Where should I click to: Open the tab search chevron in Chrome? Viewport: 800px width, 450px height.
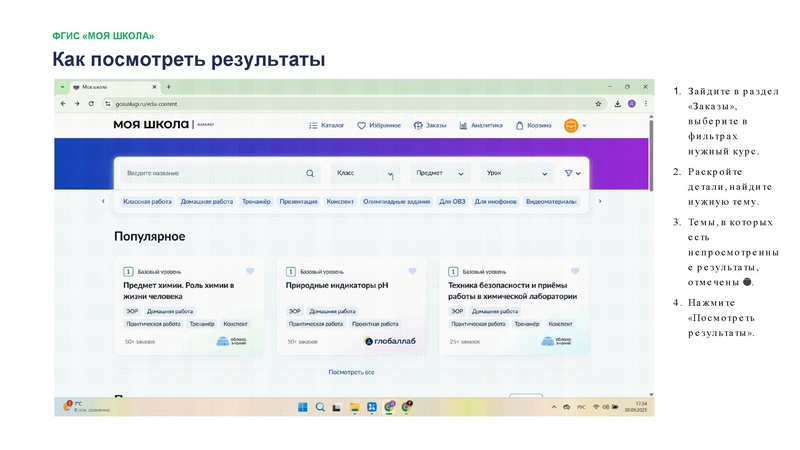click(x=62, y=87)
